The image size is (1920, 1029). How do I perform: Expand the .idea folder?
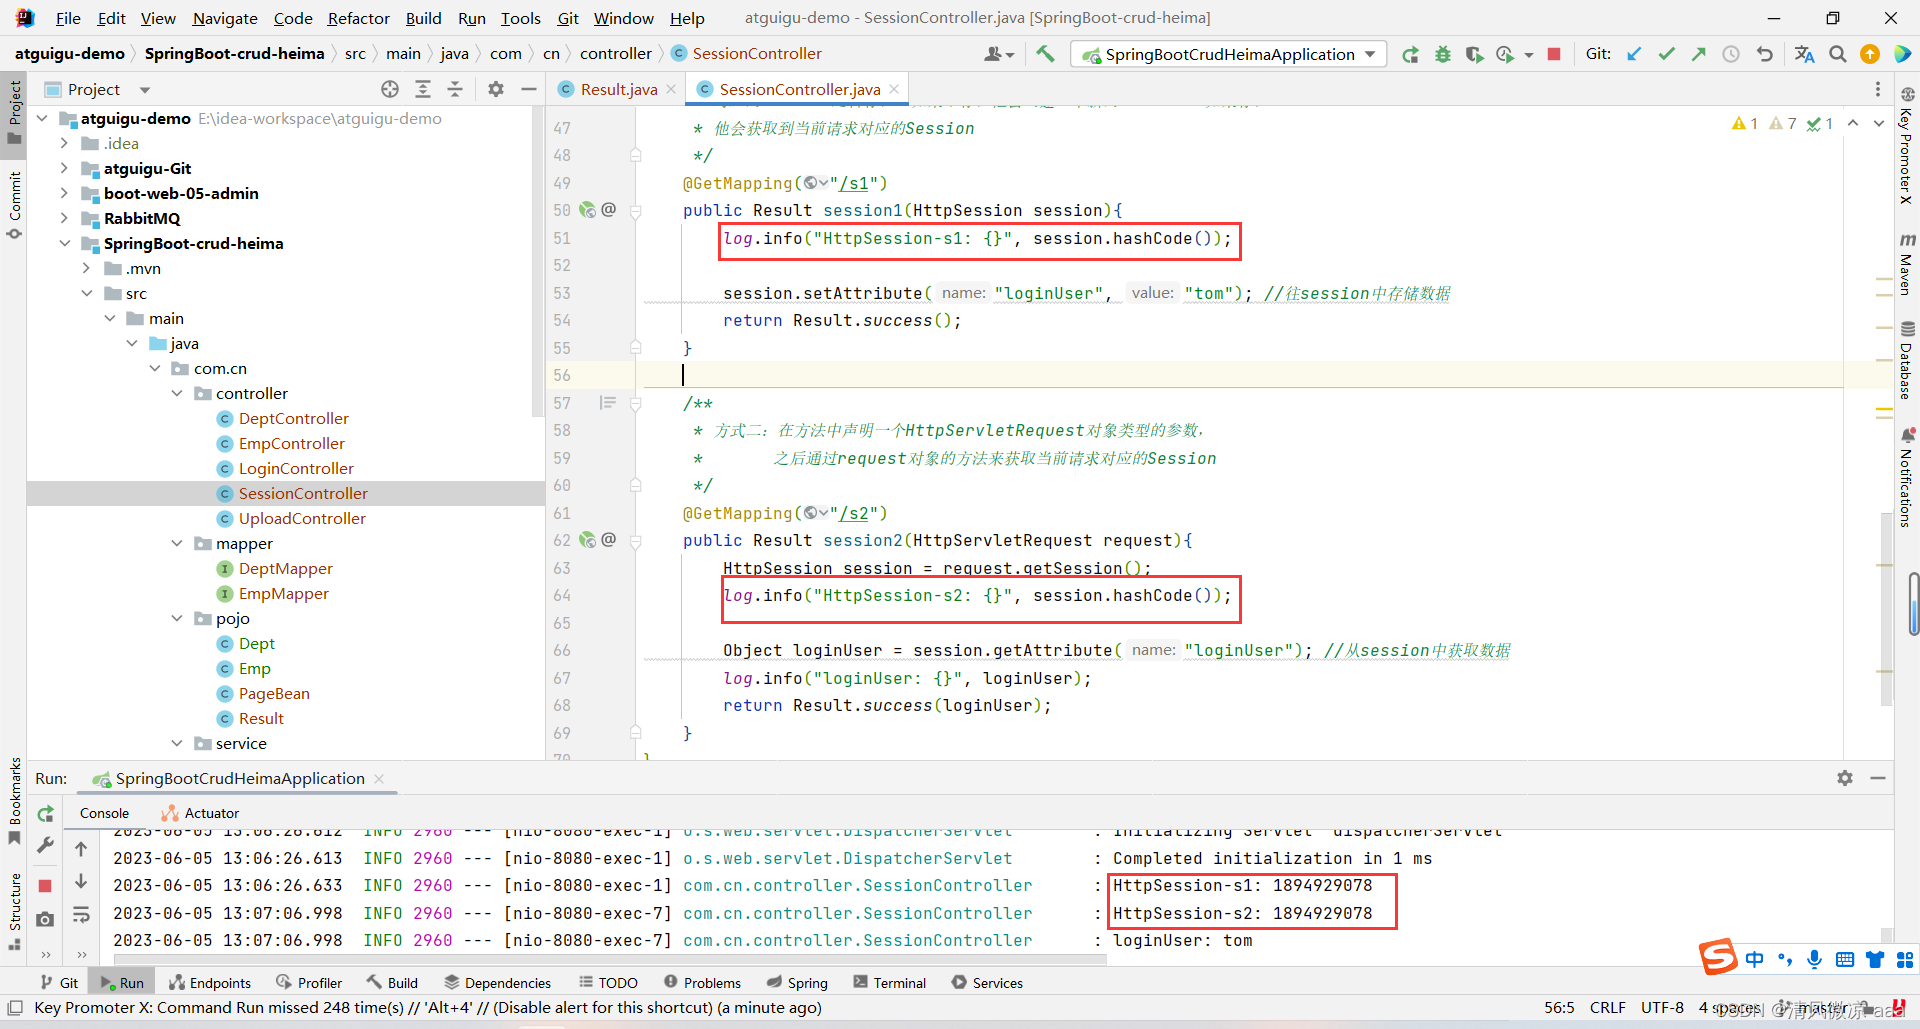click(64, 144)
